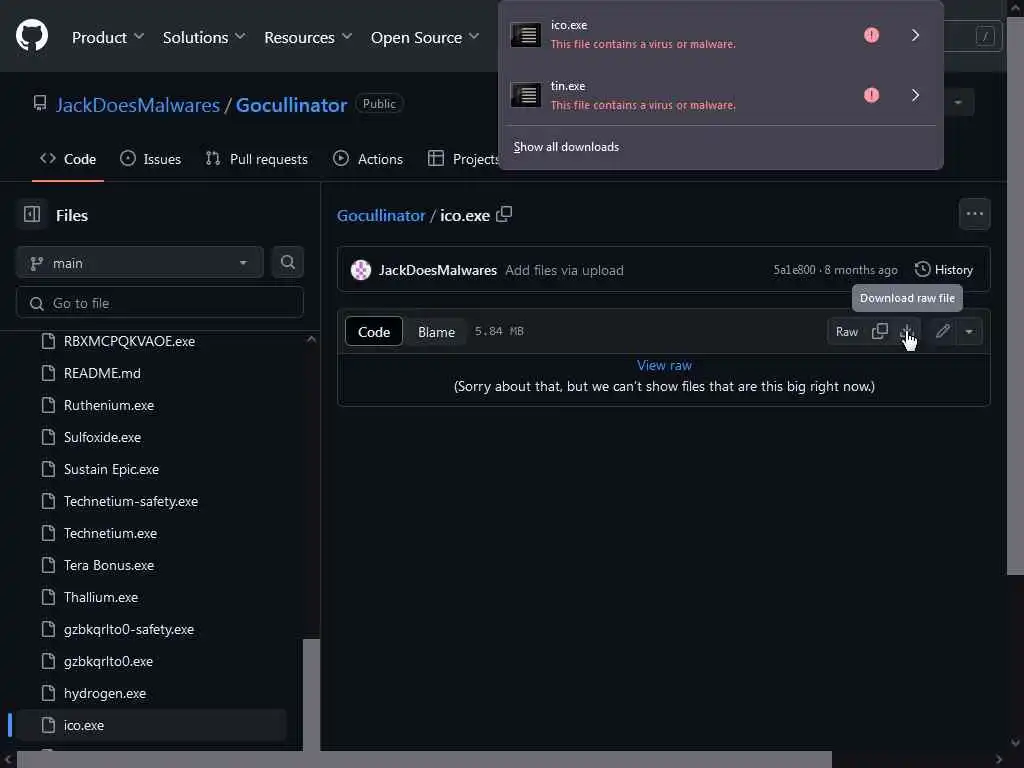Screen dimensions: 1024x768
Task: Click the file tree scroll up arrow
Action: click(x=312, y=339)
